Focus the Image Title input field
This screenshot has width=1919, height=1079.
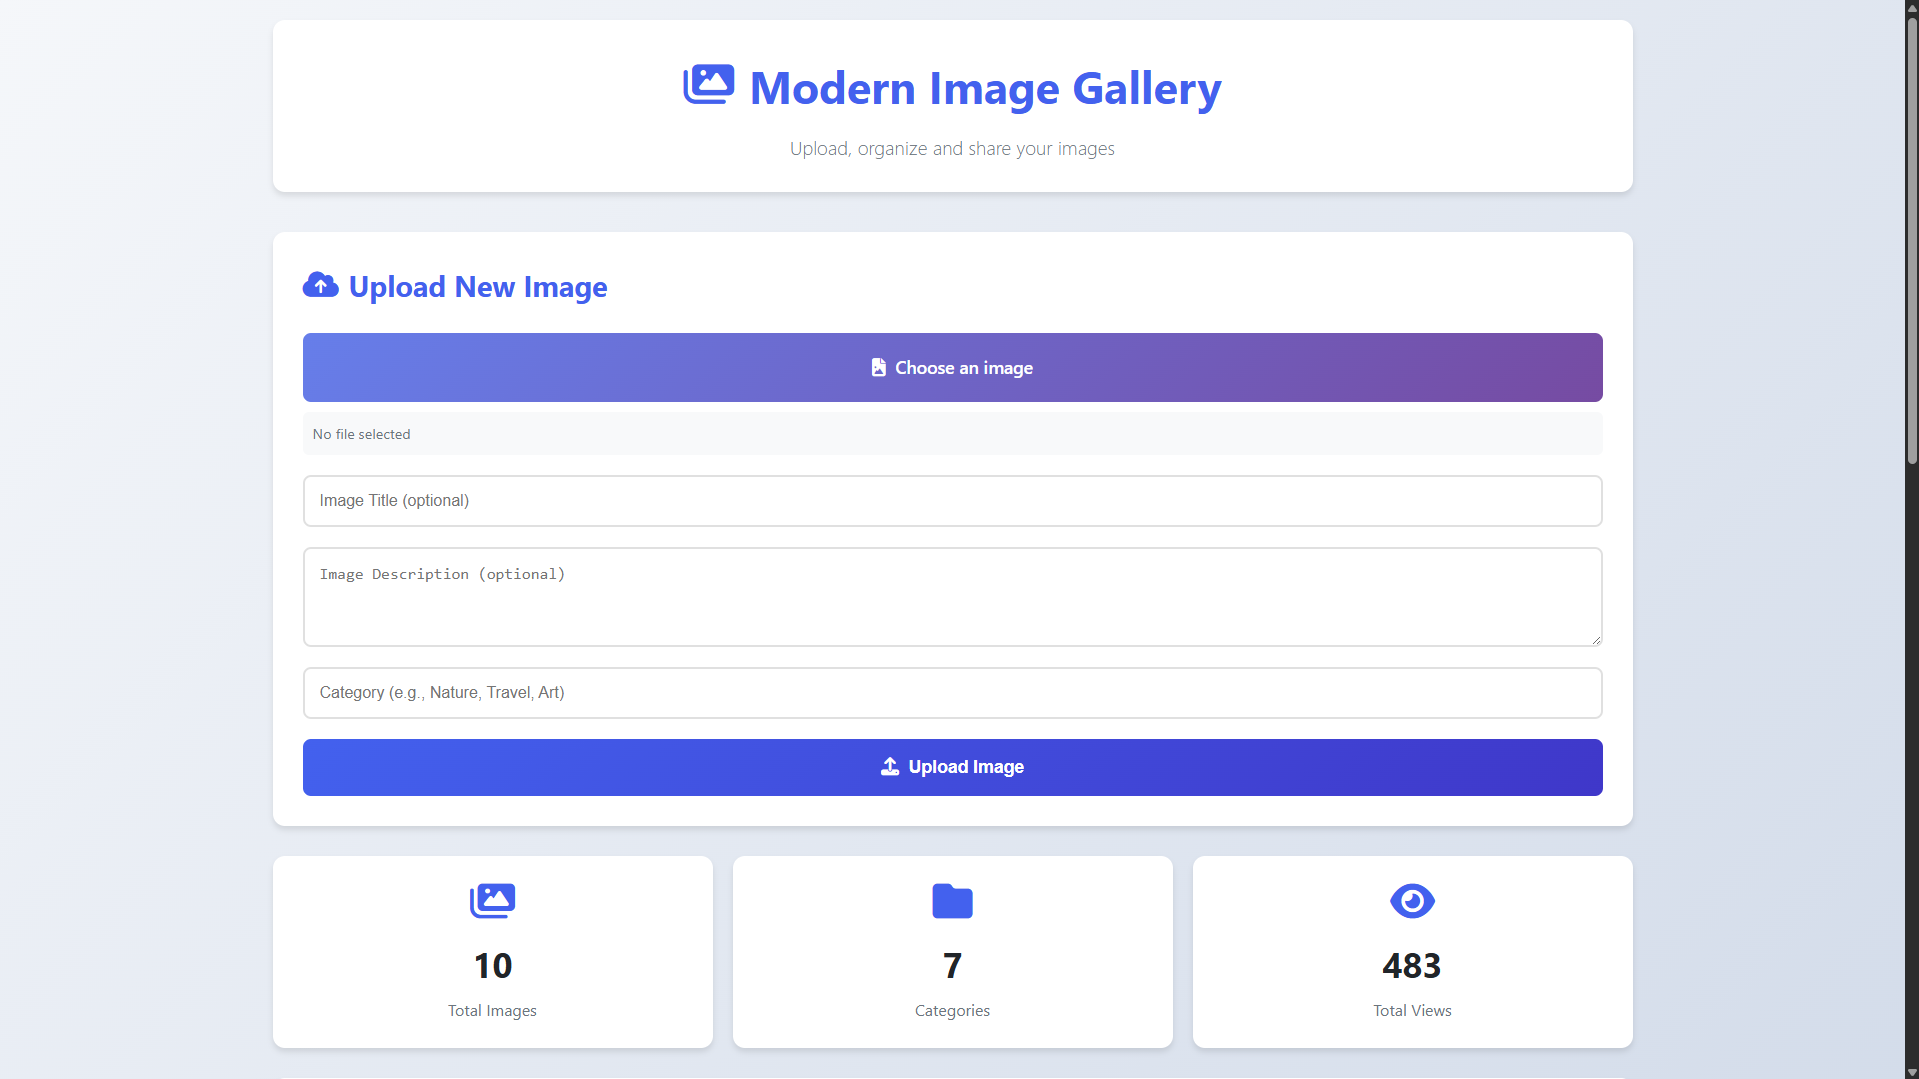point(952,501)
